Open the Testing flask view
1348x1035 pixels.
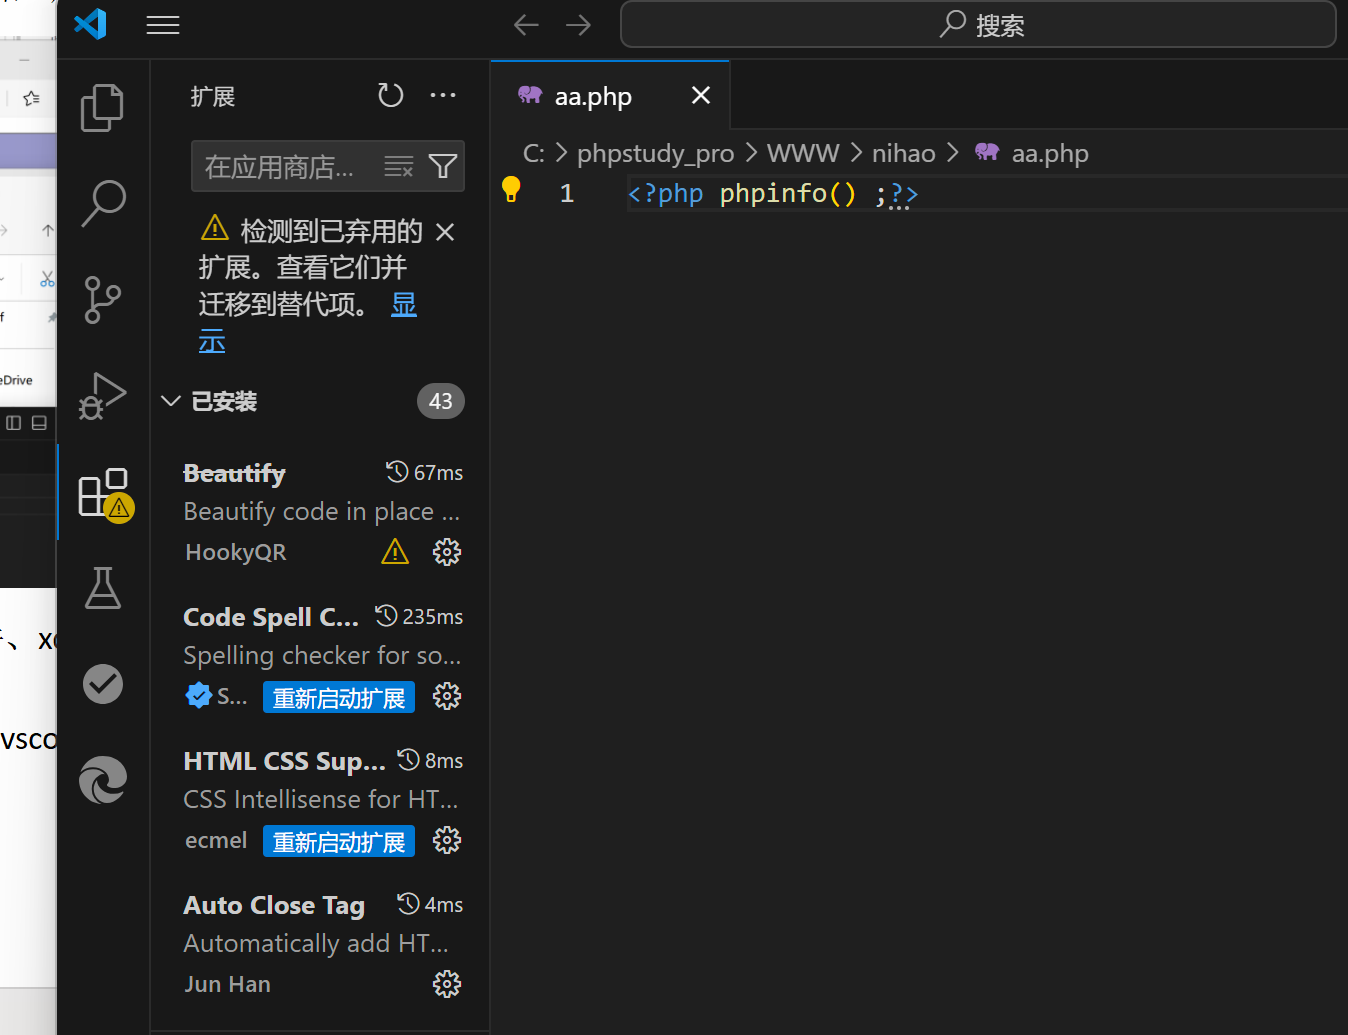102,588
